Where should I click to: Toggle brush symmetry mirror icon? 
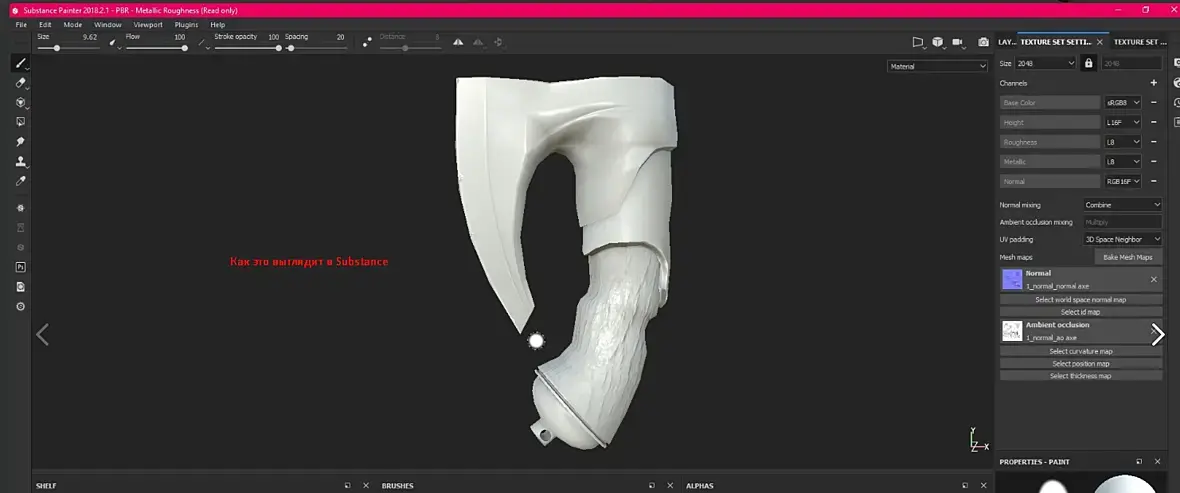click(x=459, y=42)
